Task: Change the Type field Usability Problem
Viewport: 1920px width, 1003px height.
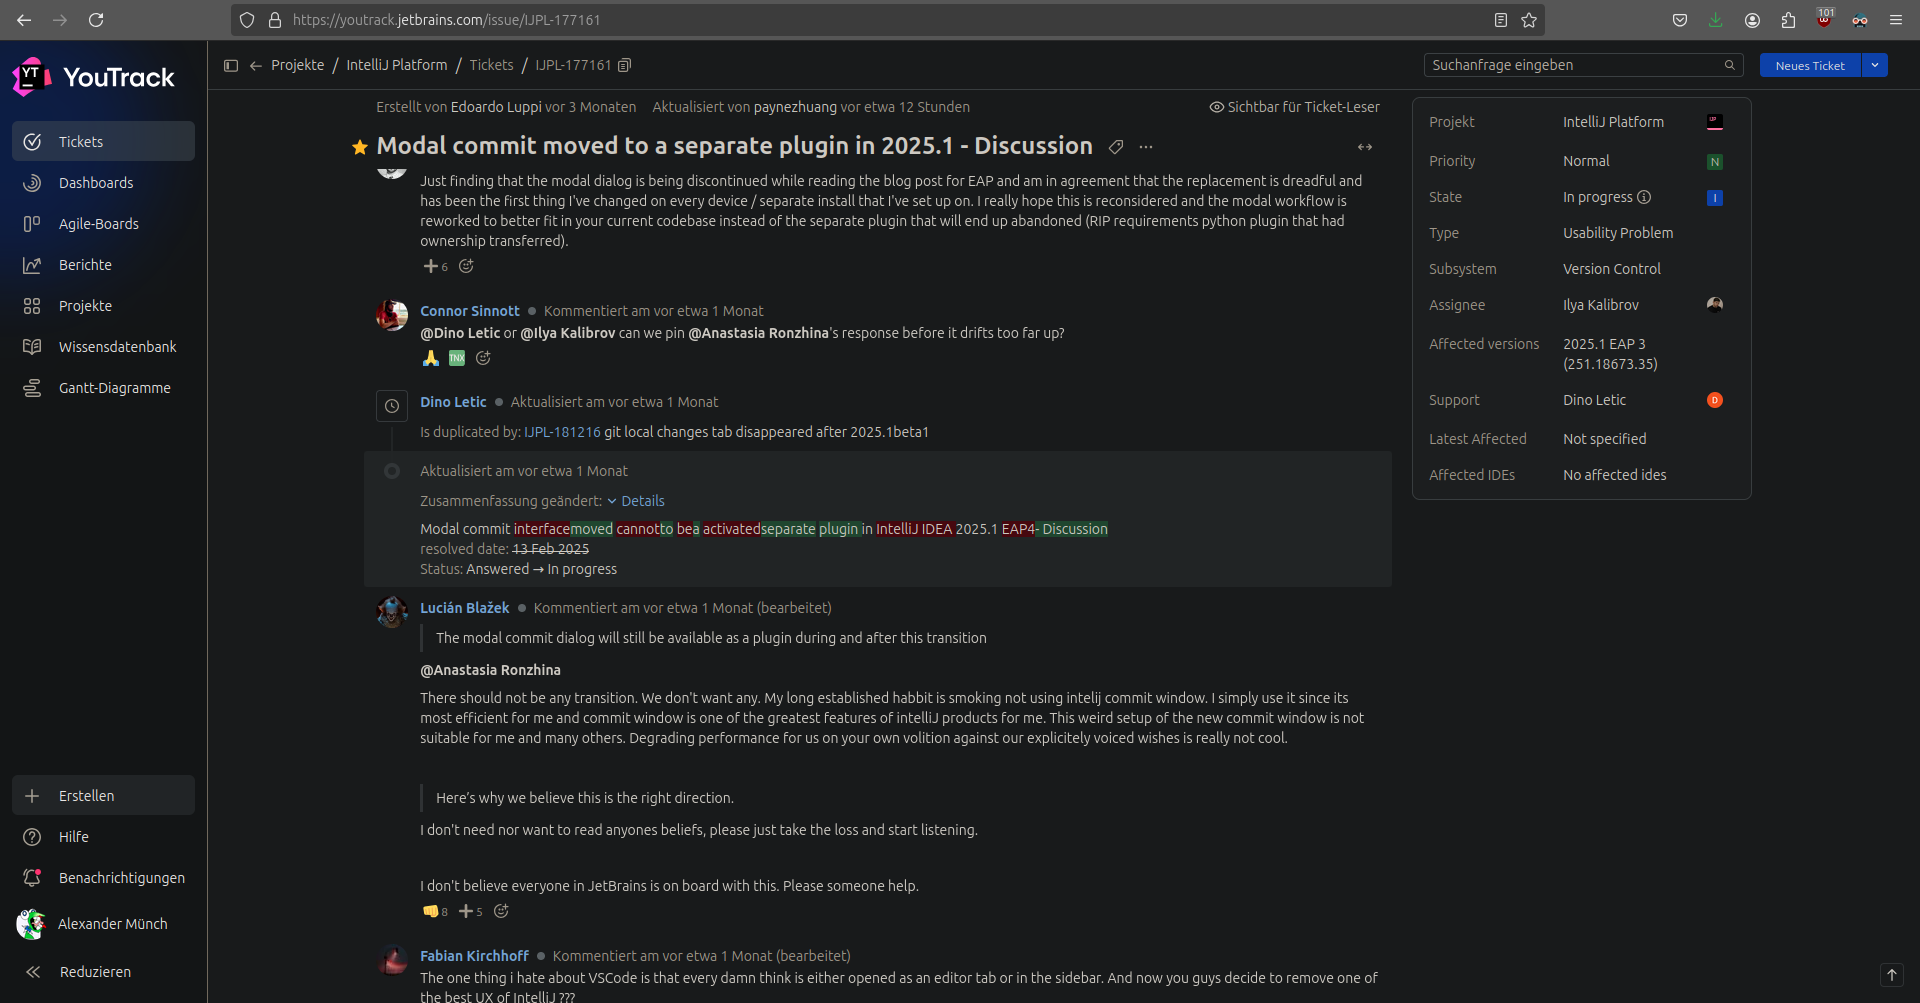Action: click(x=1618, y=233)
